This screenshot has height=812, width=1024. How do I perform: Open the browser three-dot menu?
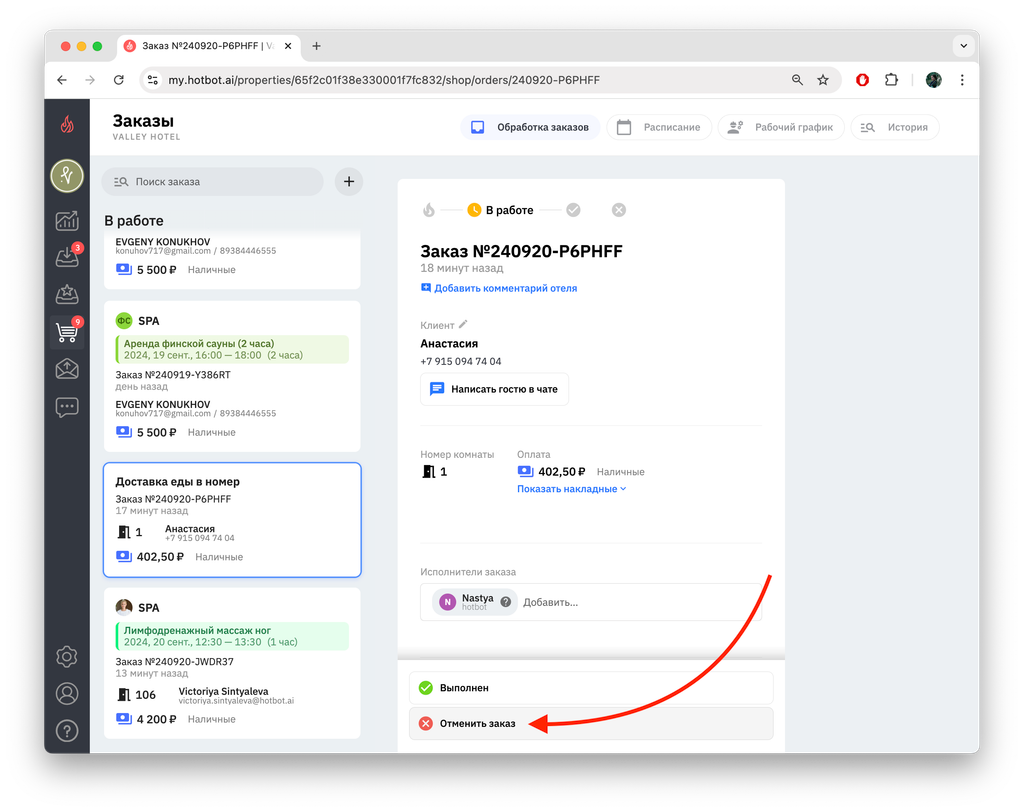point(962,80)
